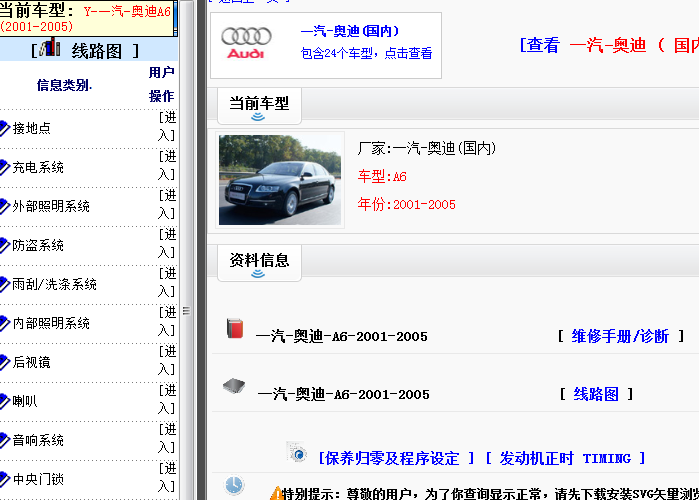Image resolution: width=699 pixels, height=500 pixels.
Task: Click the chevron under 资料信息 tab
Action: 258,274
